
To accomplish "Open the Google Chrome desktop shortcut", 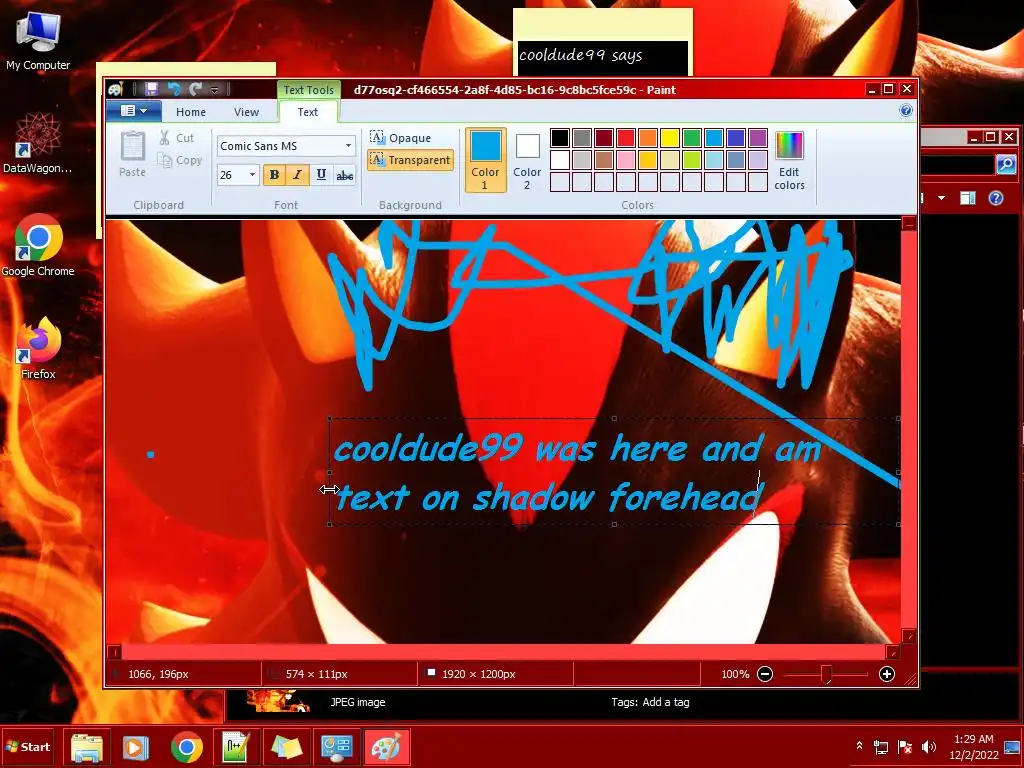I will 38,246.
